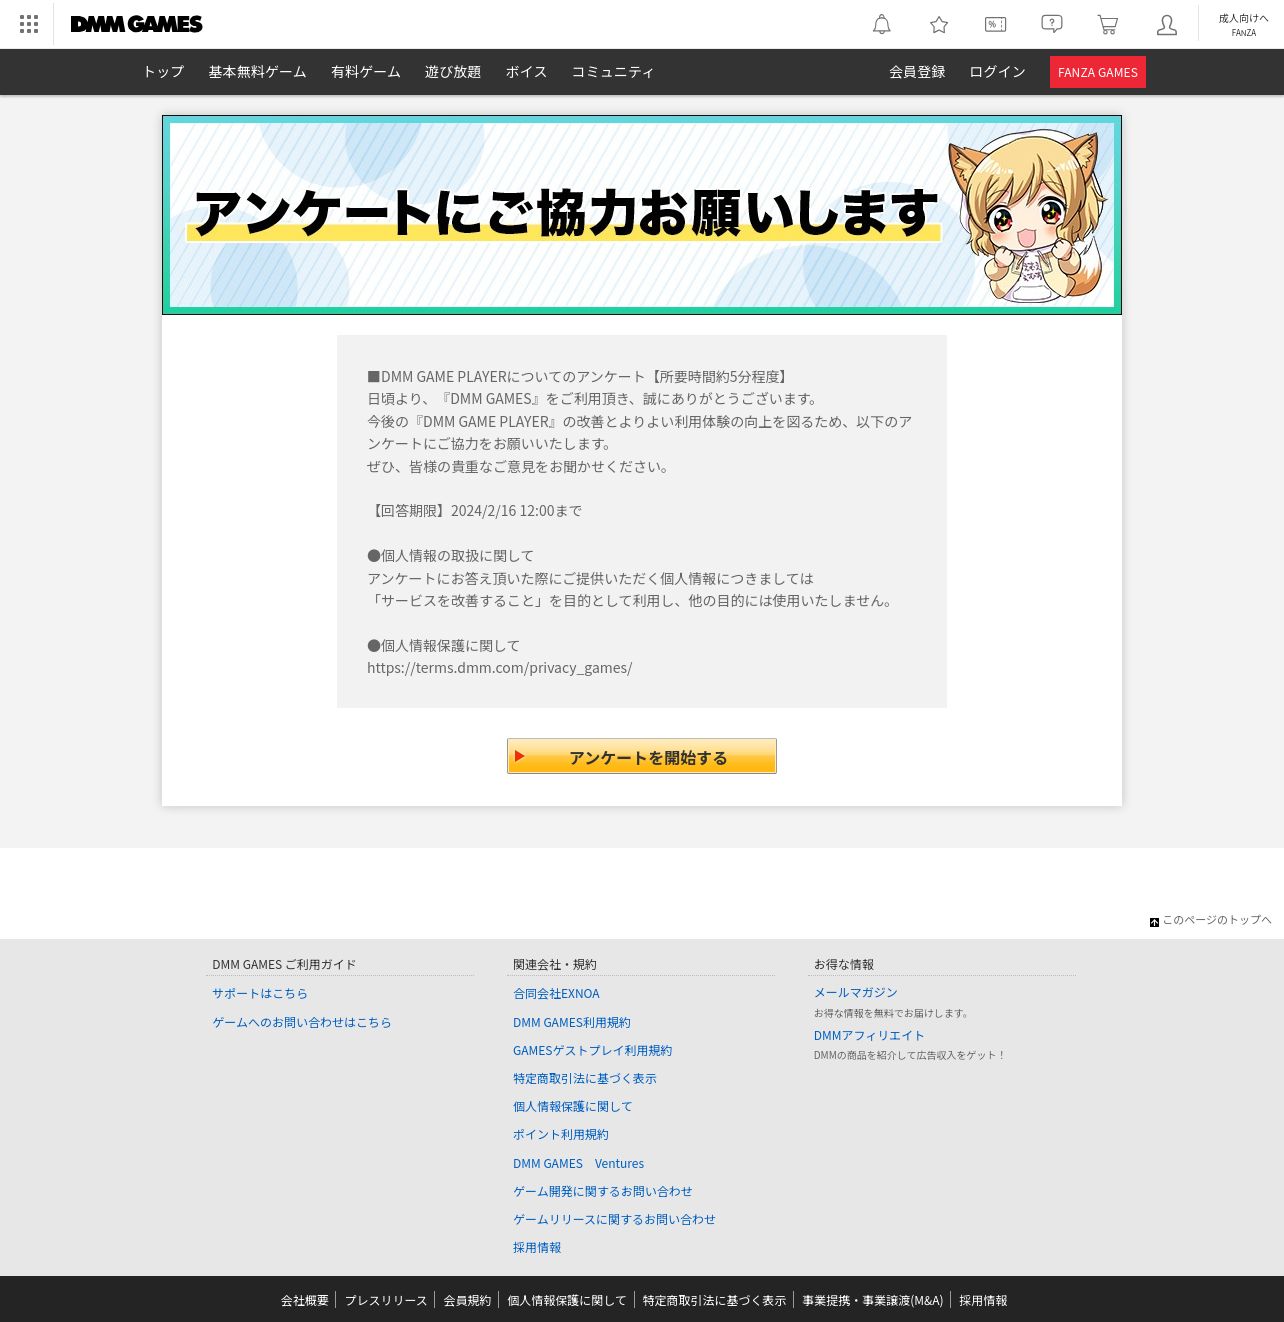Click the お得な情報 heading
Screen dimensions: 1284x1322
(x=844, y=965)
